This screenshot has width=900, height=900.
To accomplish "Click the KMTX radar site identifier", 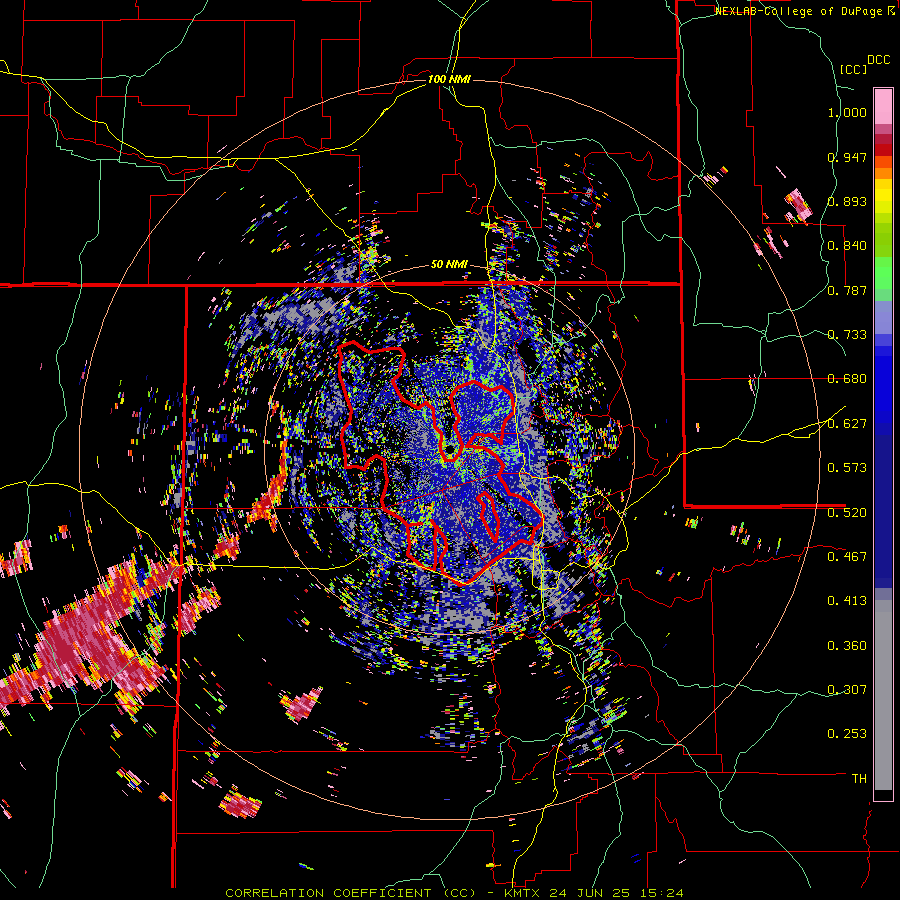I will [x=524, y=893].
